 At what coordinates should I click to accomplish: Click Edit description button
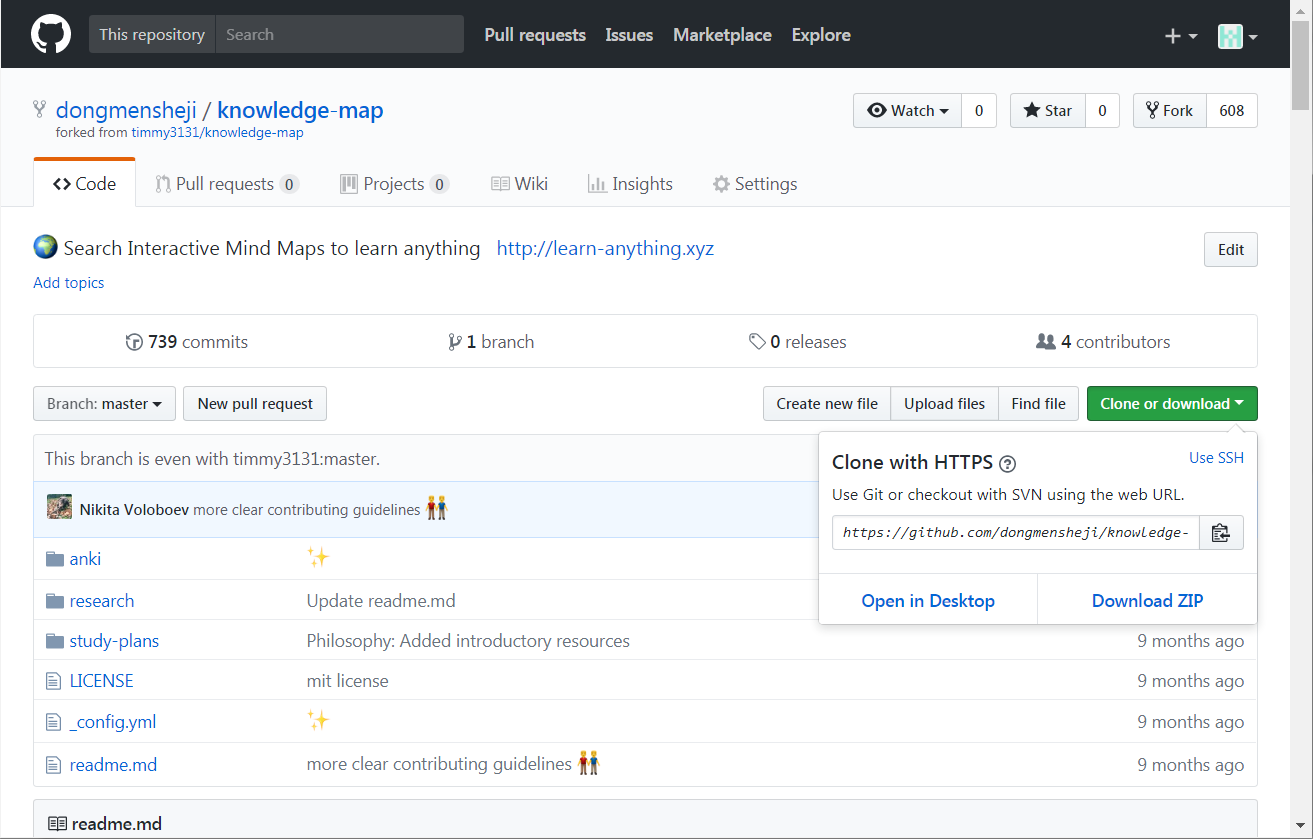coord(1230,250)
